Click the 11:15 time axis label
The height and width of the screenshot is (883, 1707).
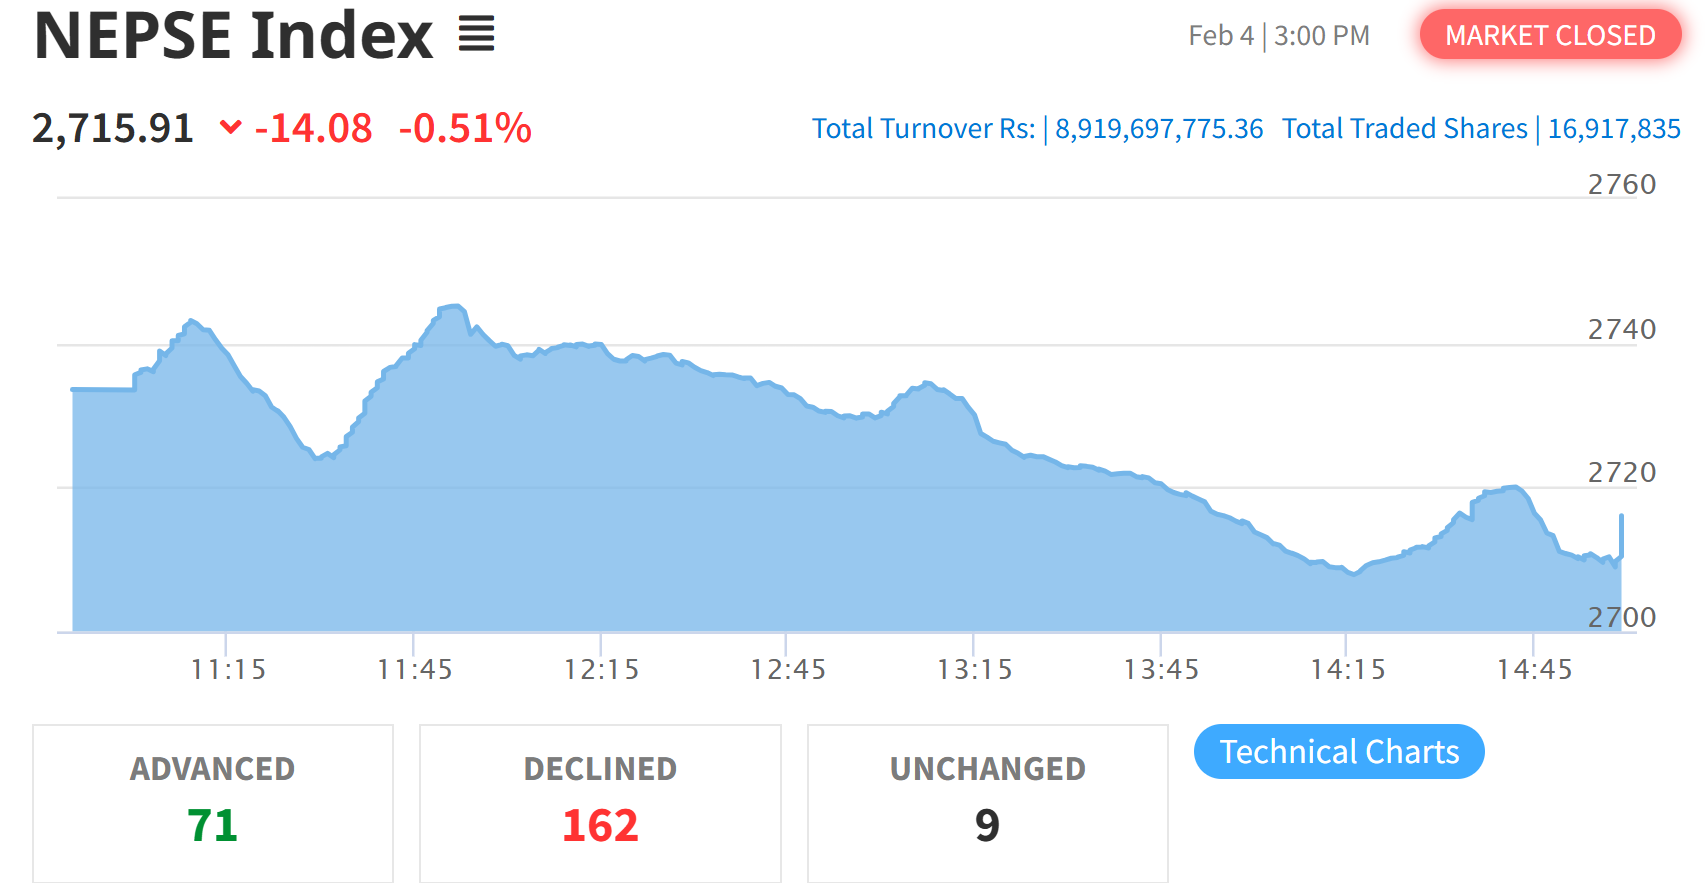(228, 669)
